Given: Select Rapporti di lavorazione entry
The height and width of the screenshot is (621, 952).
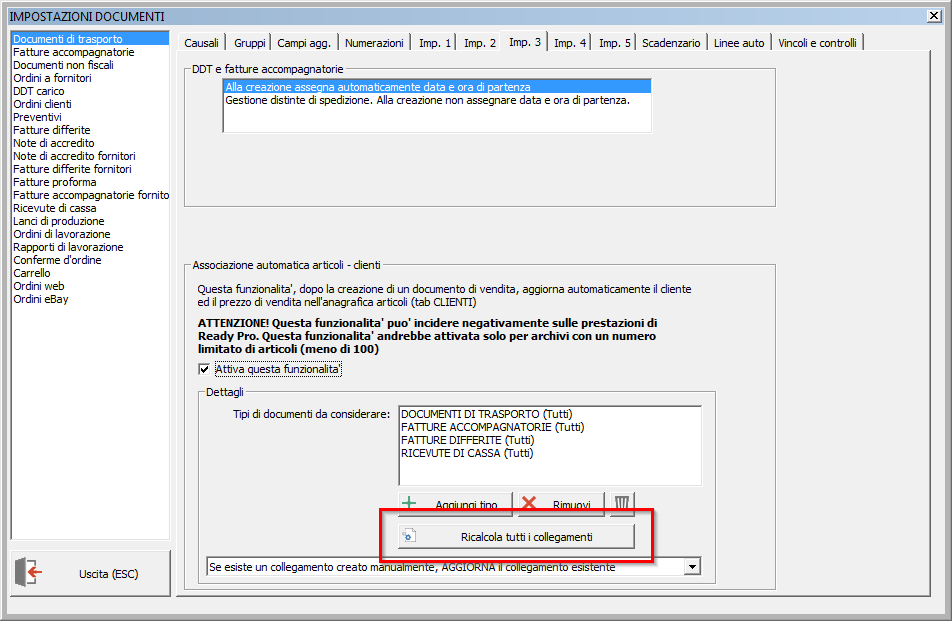Looking at the screenshot, I should point(90,247).
